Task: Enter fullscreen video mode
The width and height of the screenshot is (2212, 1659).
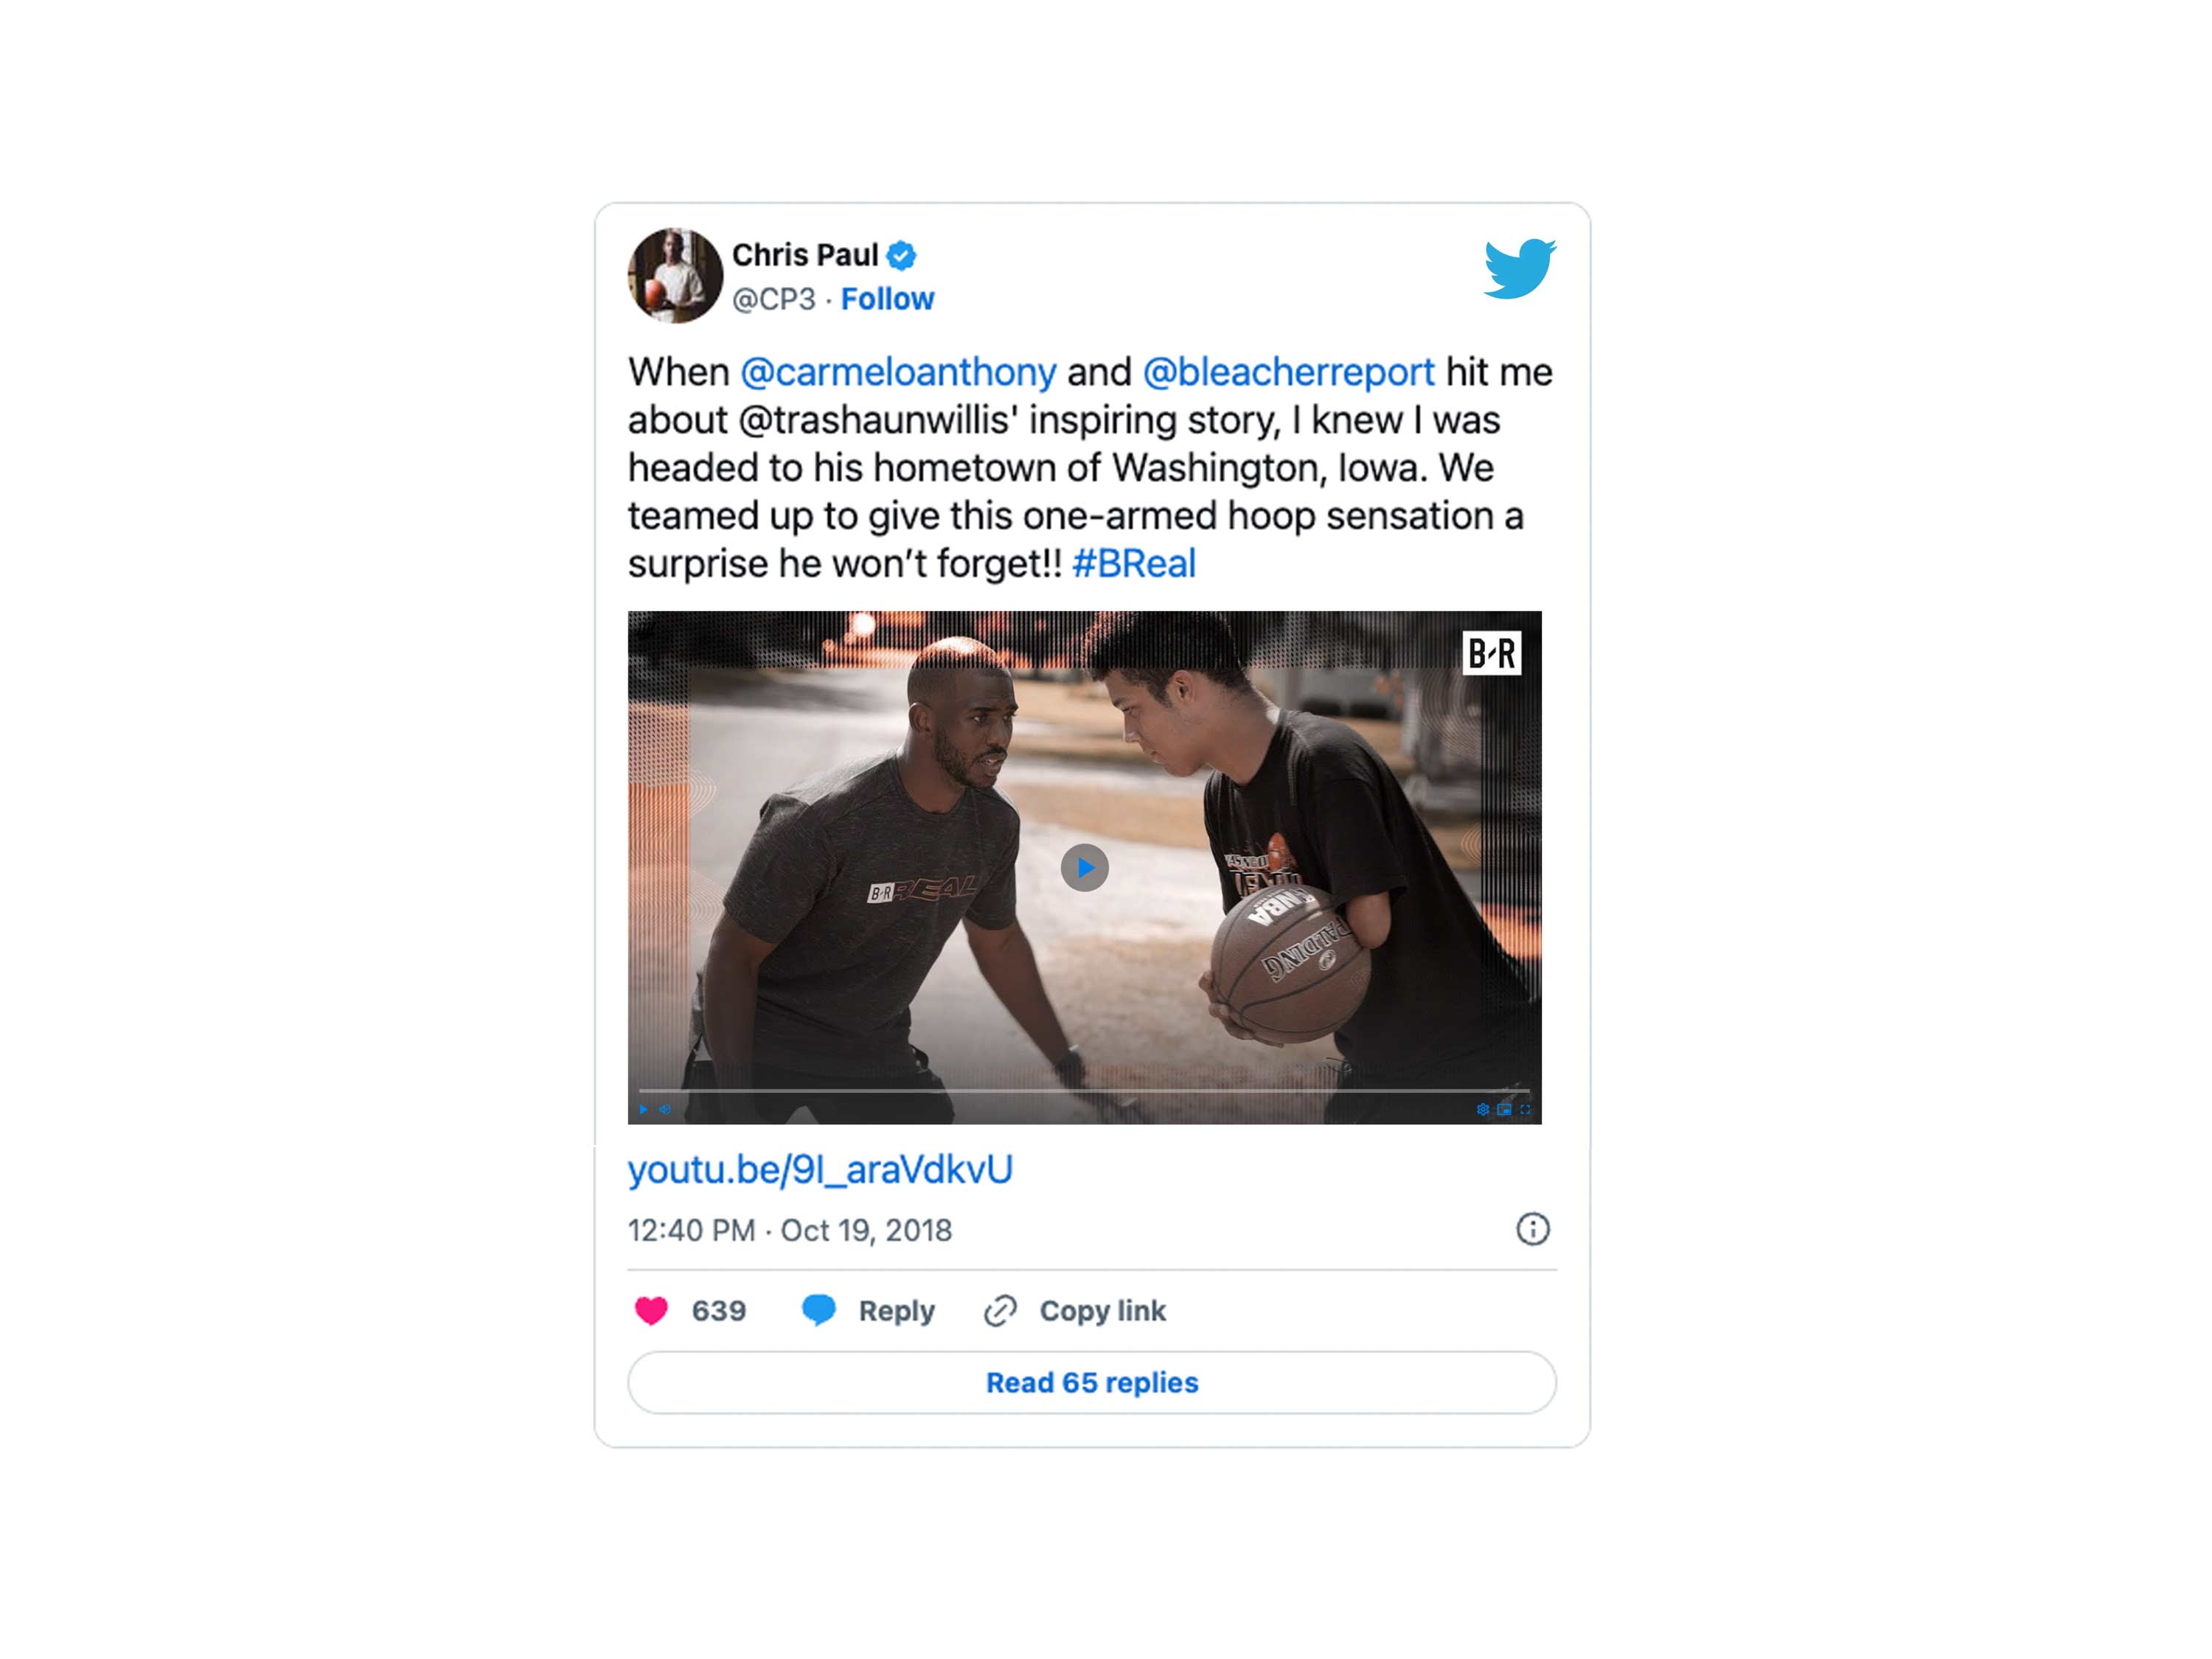Action: point(1525,1109)
